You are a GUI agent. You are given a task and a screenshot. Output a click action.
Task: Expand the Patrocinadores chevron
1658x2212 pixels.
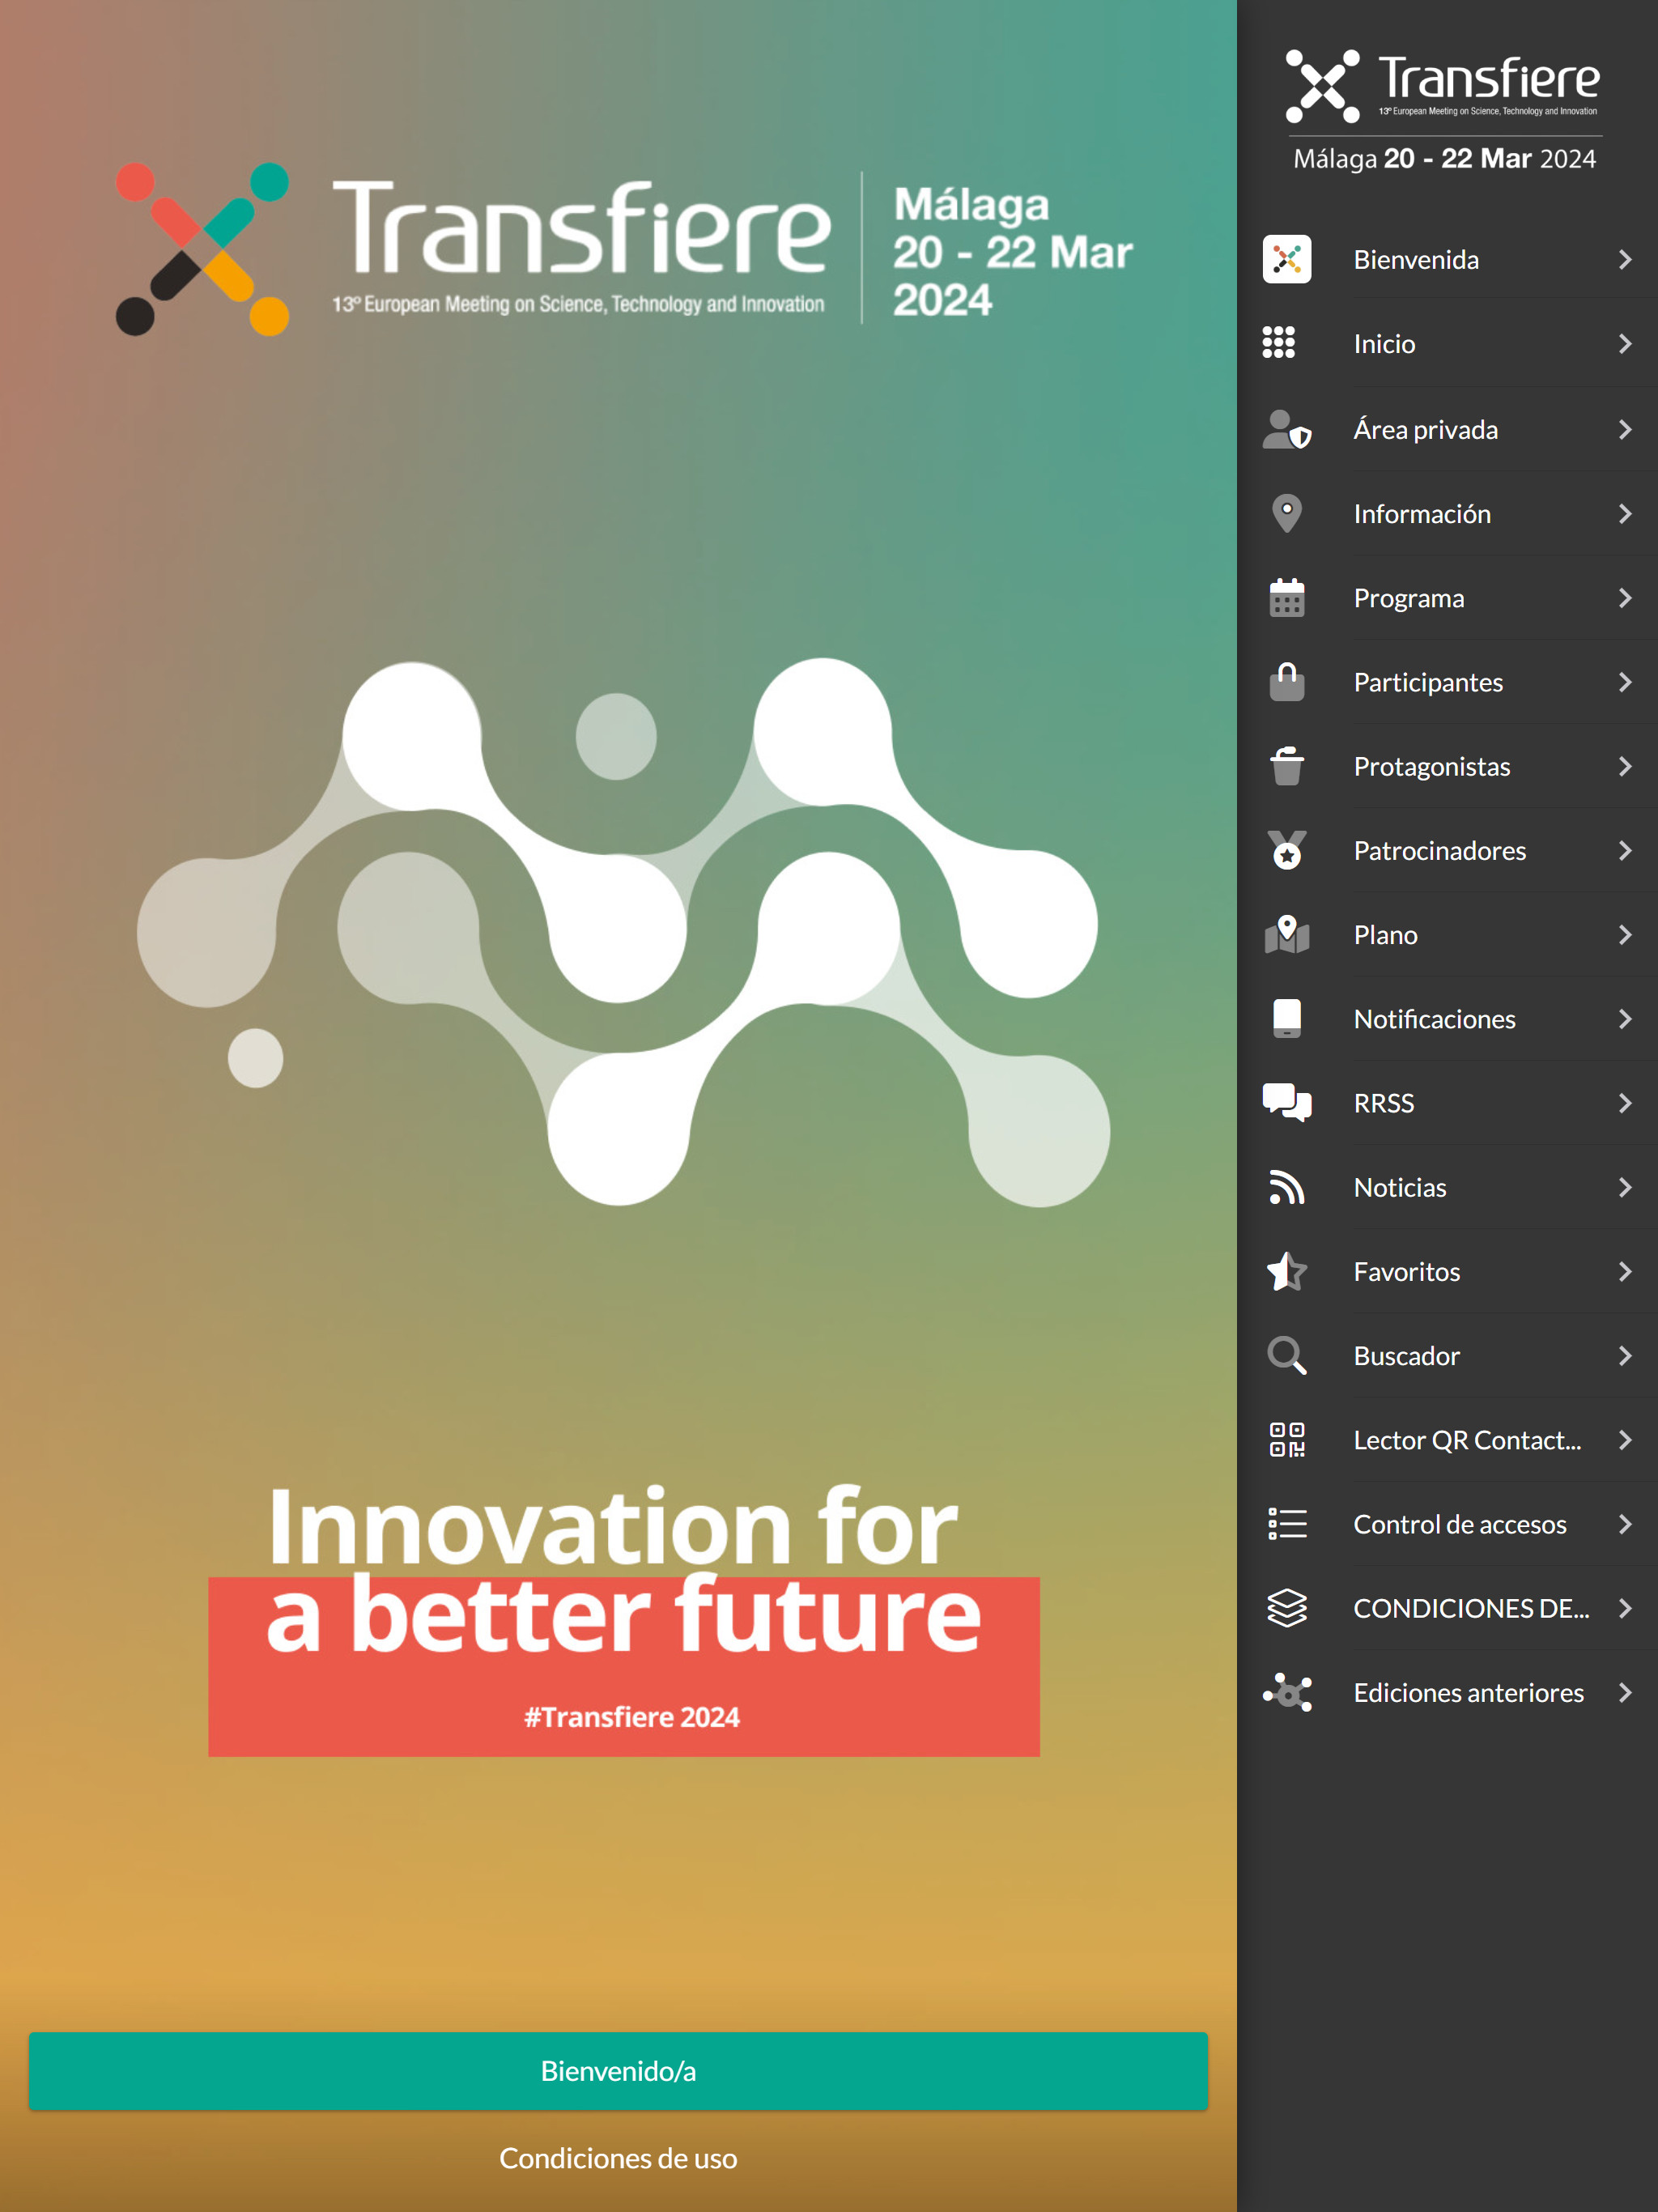pos(1624,850)
